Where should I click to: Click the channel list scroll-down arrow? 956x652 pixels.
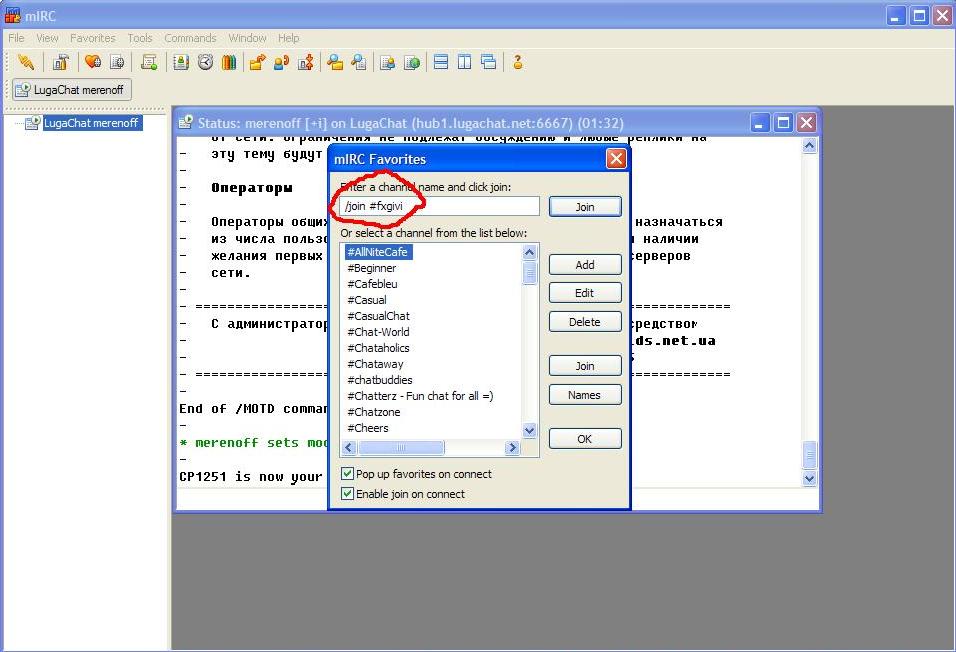(529, 430)
